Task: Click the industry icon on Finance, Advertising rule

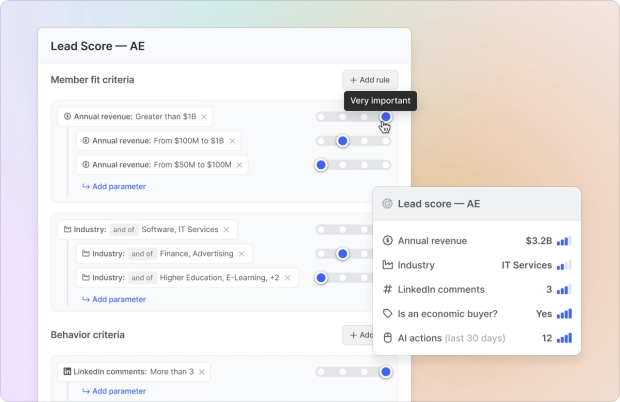Action: (x=85, y=254)
